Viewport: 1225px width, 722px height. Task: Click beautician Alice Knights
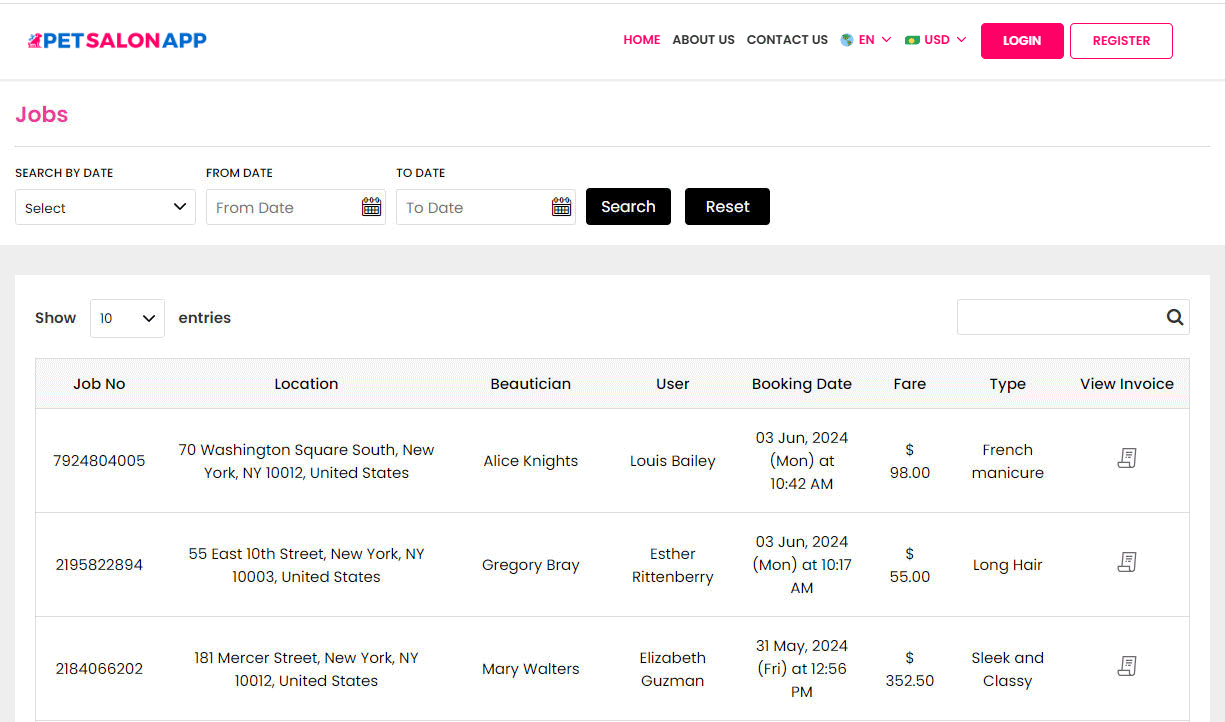530,461
